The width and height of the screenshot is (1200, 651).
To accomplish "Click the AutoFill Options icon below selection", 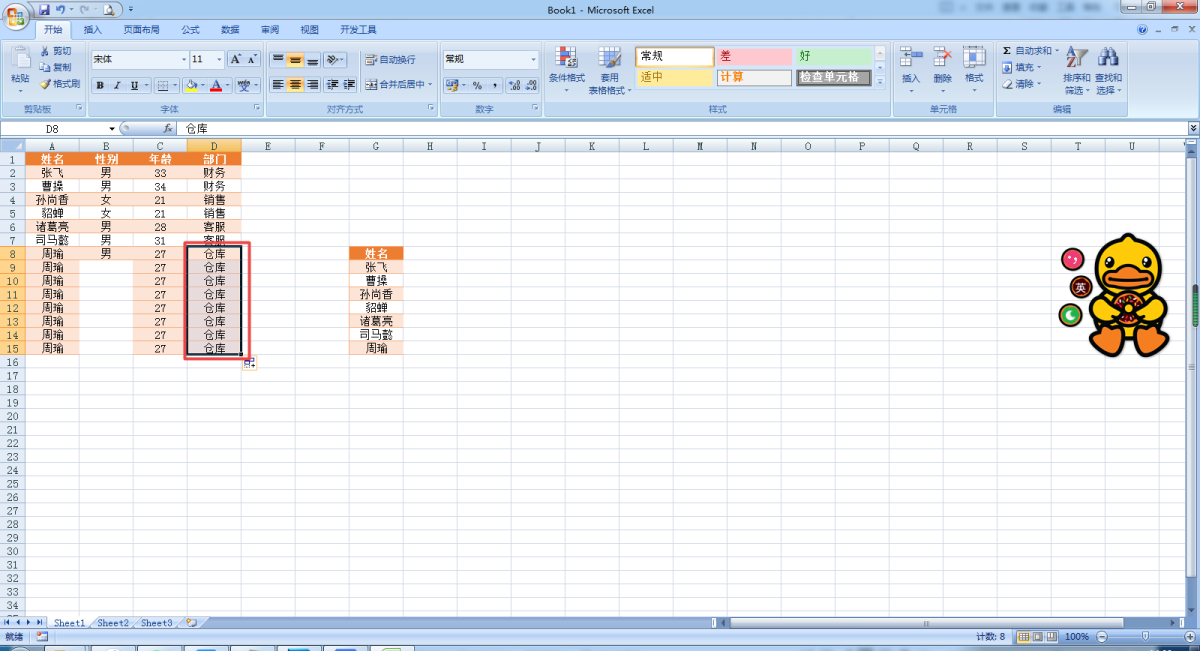I will (249, 363).
